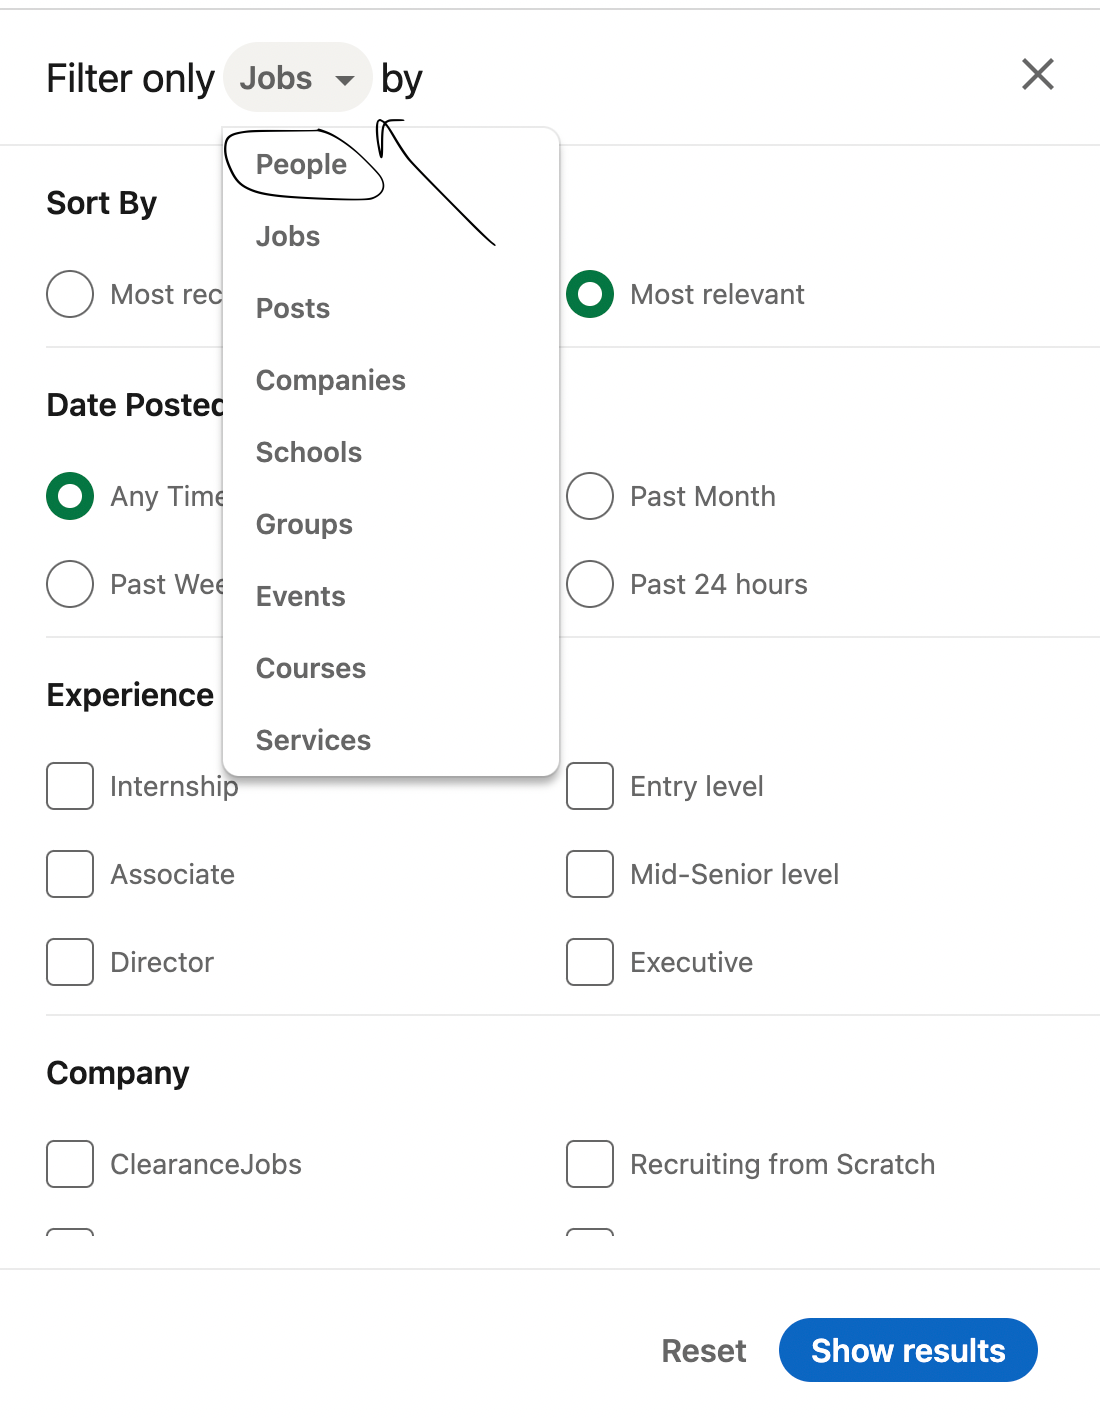The width and height of the screenshot is (1100, 1418).
Task: Select the Any Time radio button
Action: [x=70, y=496]
